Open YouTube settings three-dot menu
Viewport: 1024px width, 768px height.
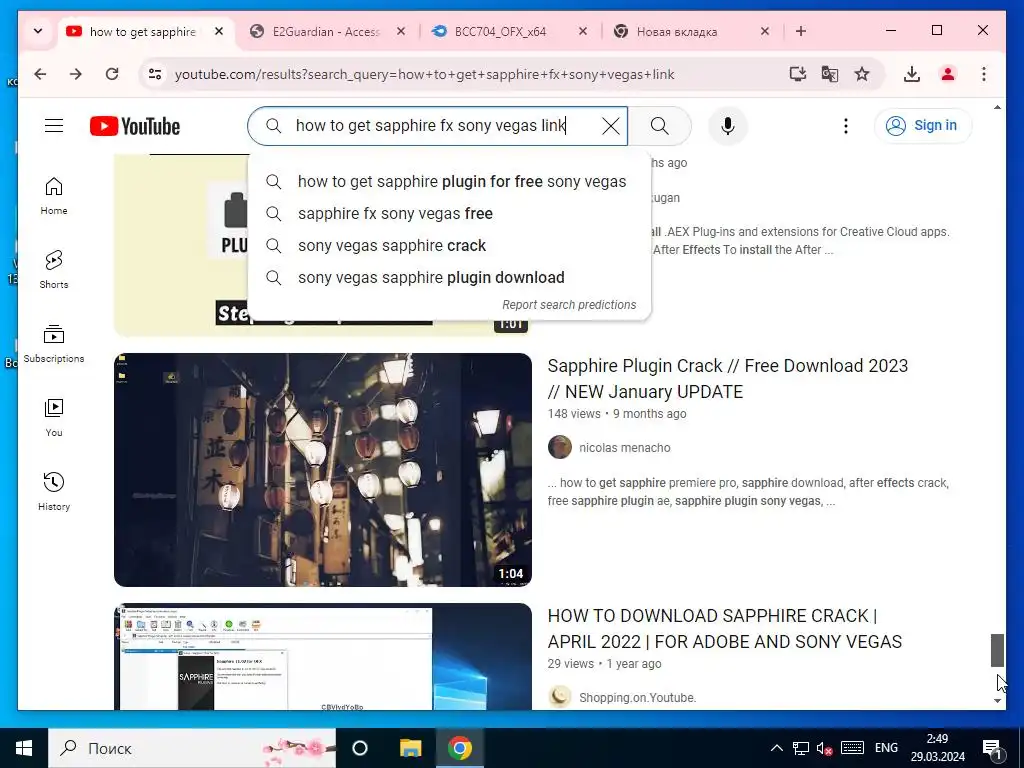click(x=846, y=125)
